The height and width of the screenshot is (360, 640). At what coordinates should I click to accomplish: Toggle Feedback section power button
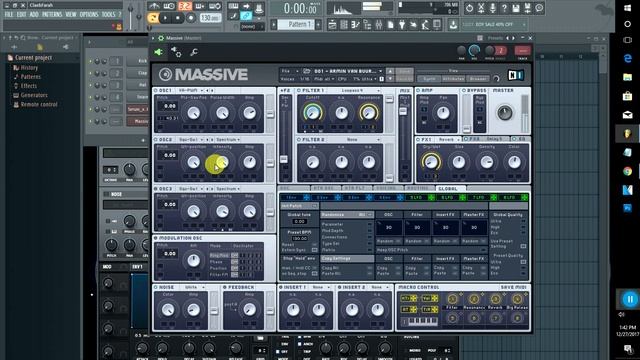224,287
